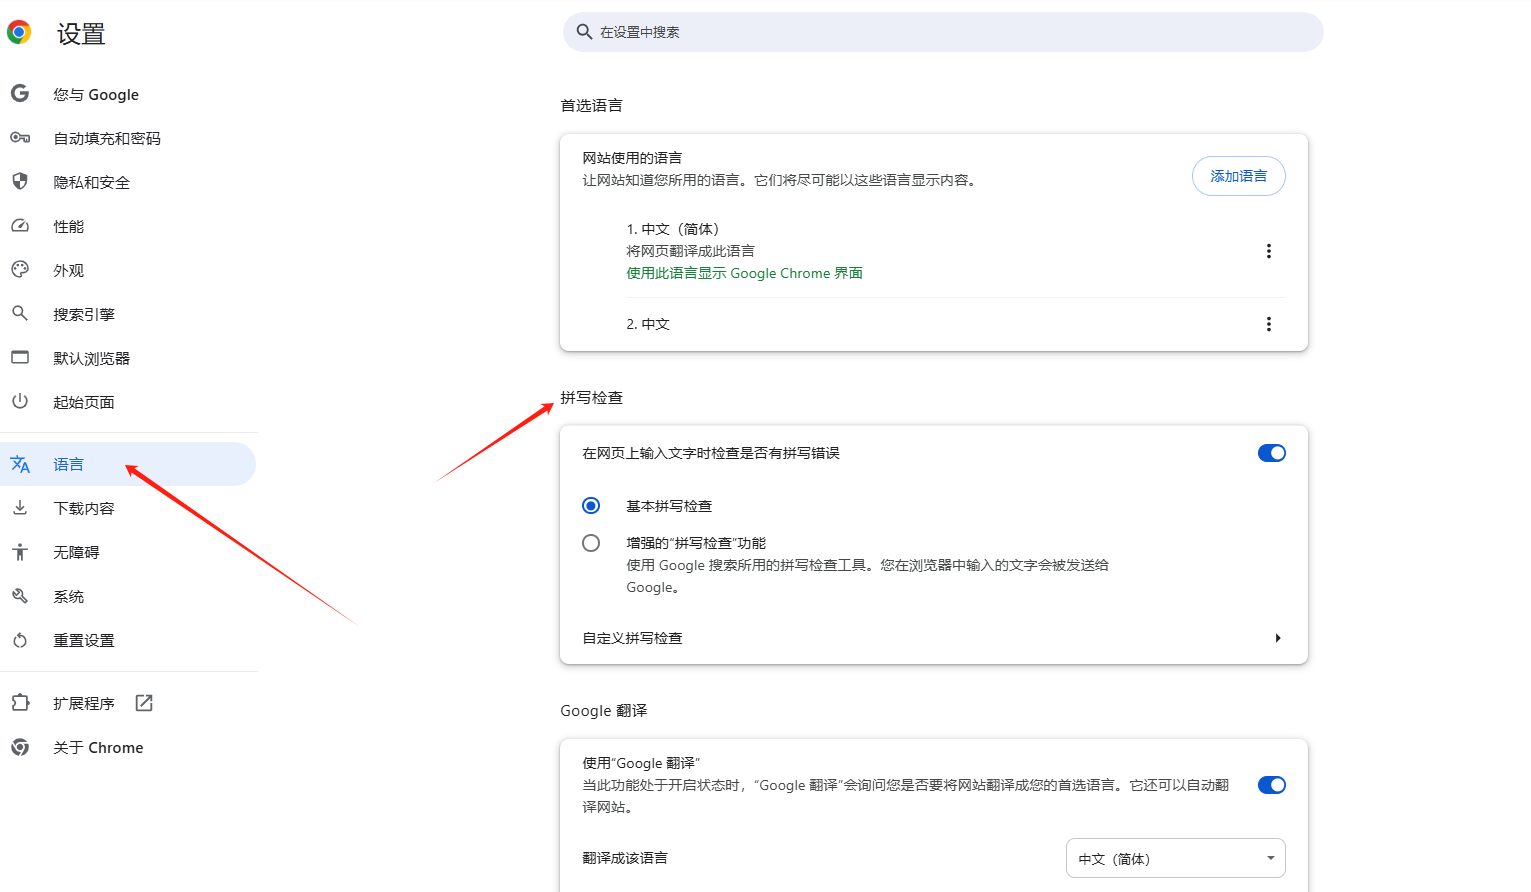This screenshot has height=892, width=1531.
Task: Select the 增强的“拼写检查”功能 radio button
Action: point(591,543)
